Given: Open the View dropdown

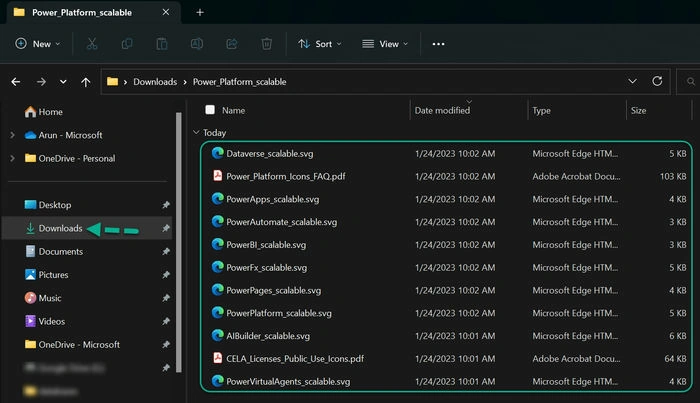Looking at the screenshot, I should coord(385,44).
